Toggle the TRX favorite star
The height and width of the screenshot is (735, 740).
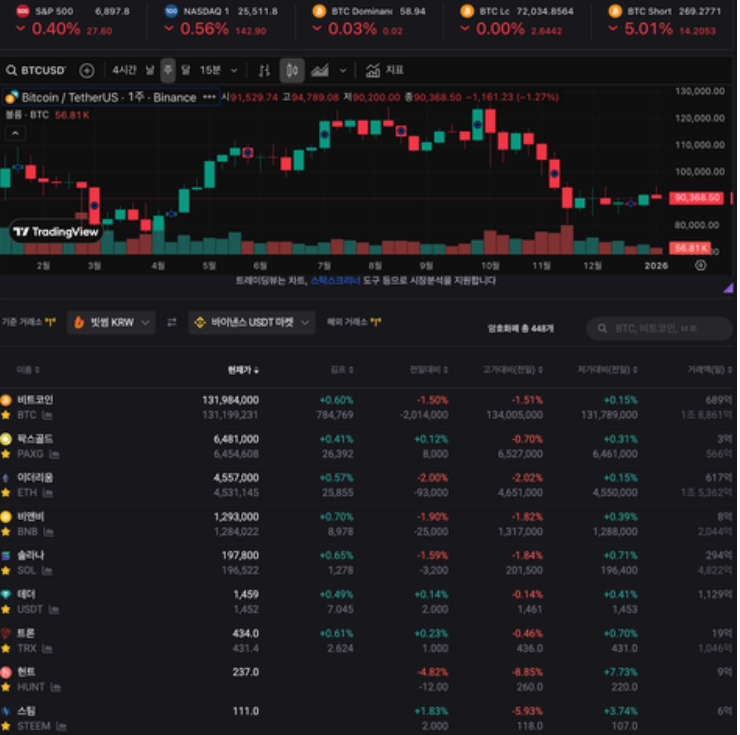click(6, 649)
